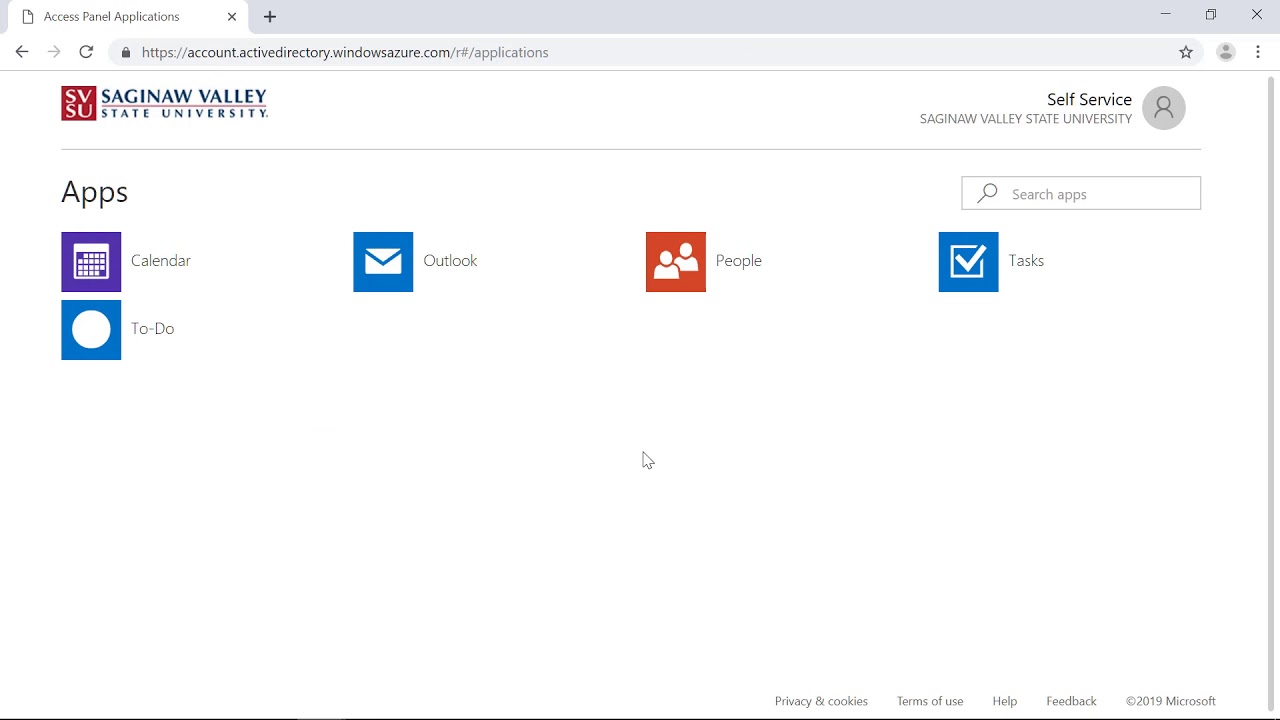
Task: Click the Tasks app label
Action: (1026, 260)
